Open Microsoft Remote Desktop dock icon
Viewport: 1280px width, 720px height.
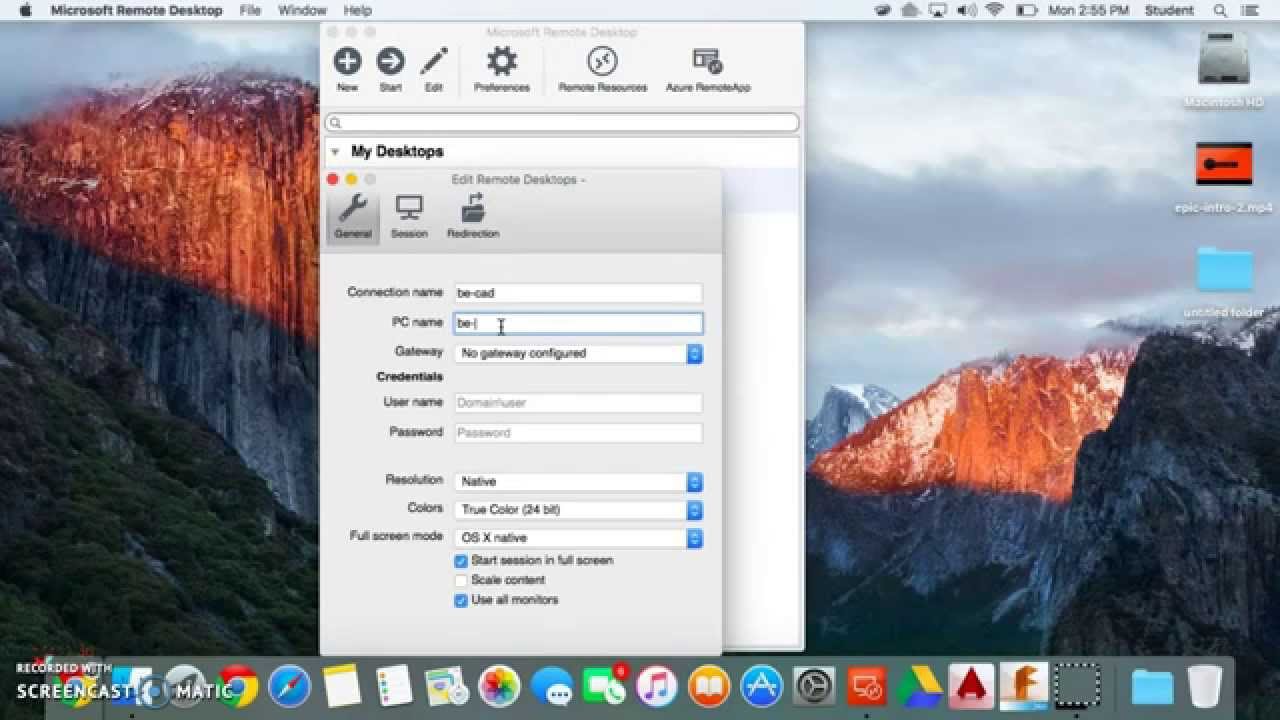tap(866, 686)
